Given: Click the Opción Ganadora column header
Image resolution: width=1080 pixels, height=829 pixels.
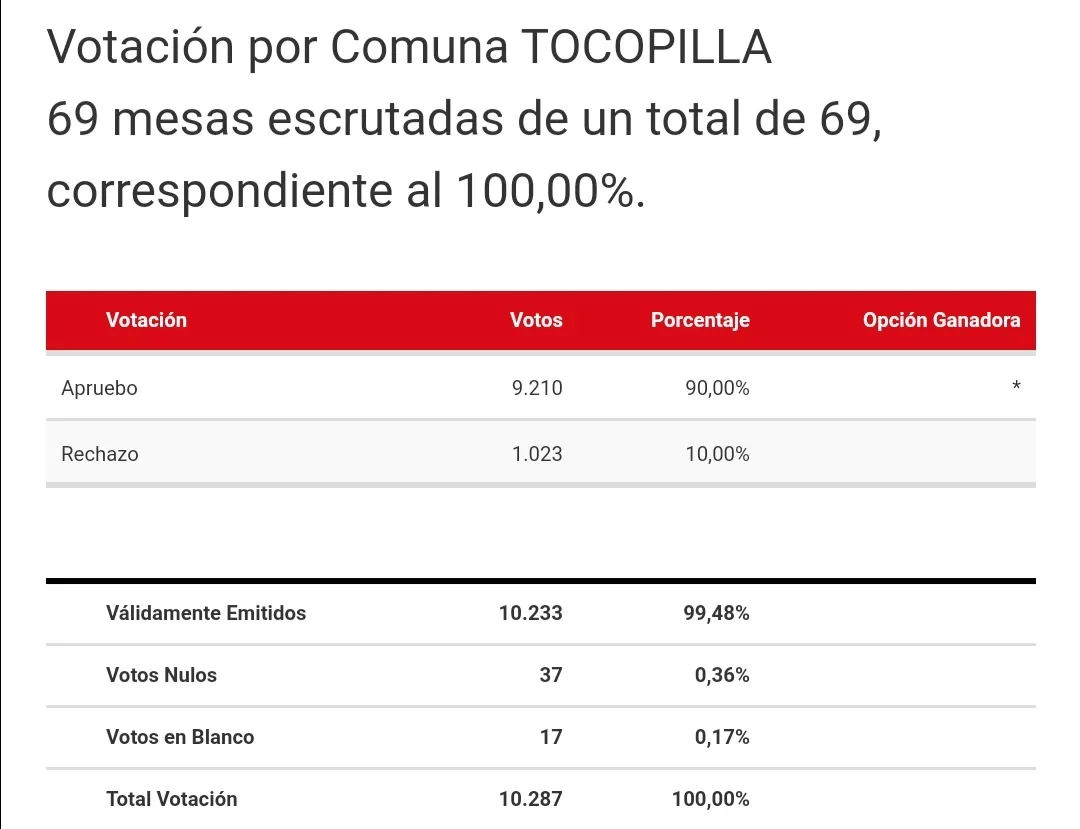Looking at the screenshot, I should [941, 320].
